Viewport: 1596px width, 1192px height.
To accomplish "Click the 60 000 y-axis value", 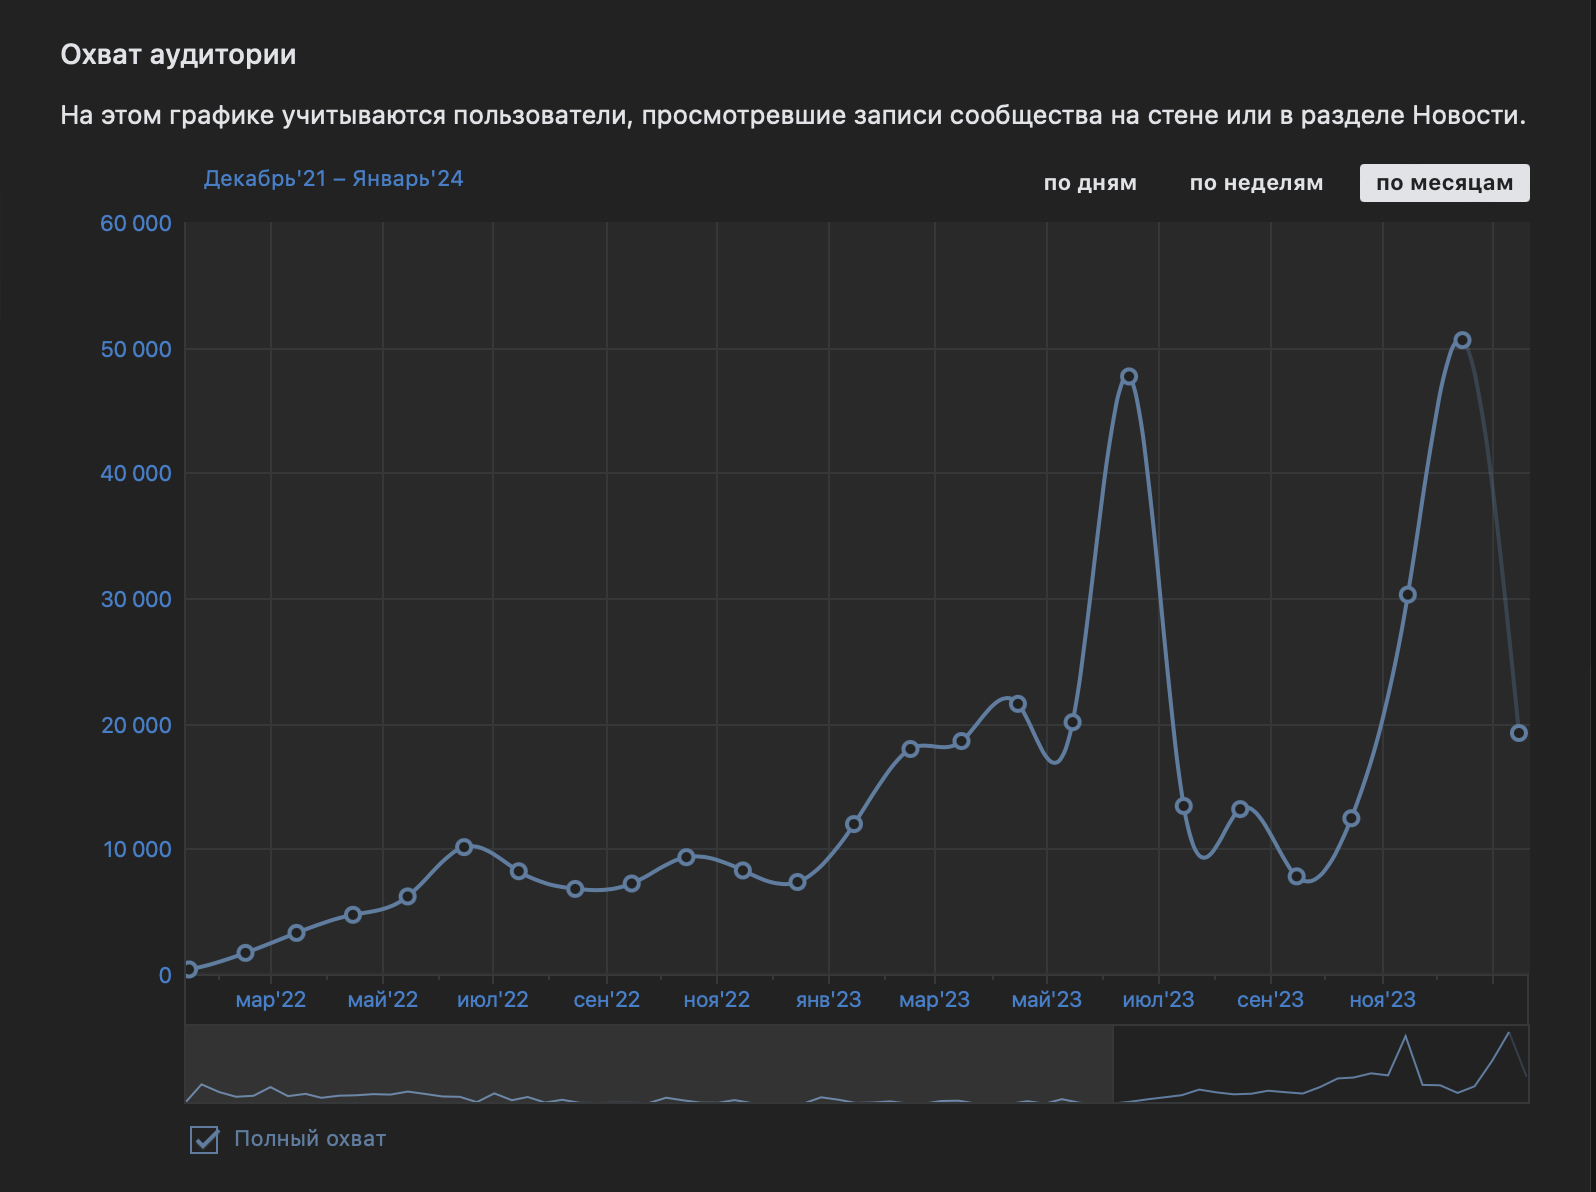I will coord(136,224).
